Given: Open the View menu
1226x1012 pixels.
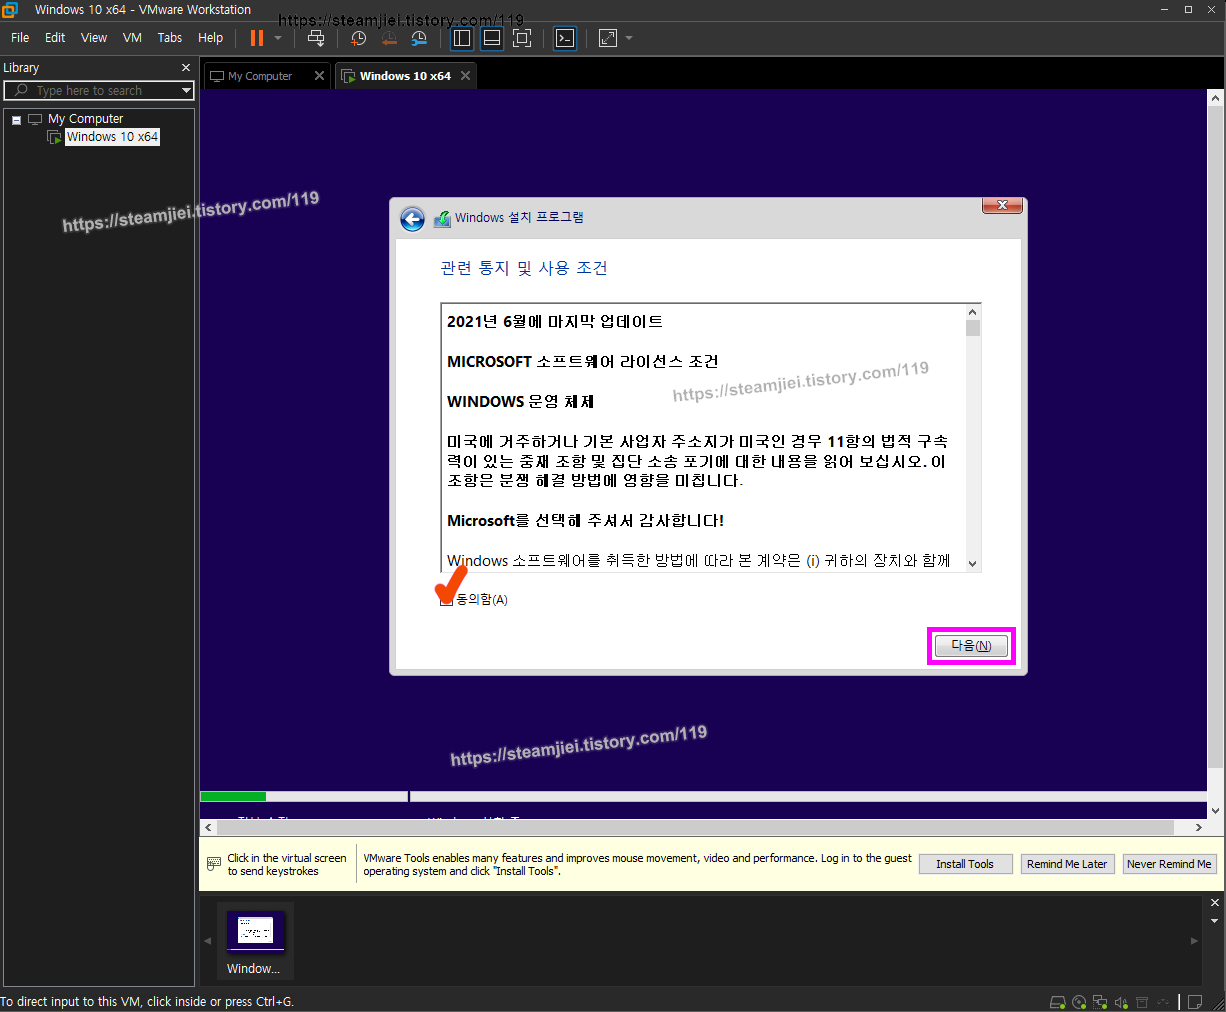Looking at the screenshot, I should pos(94,38).
